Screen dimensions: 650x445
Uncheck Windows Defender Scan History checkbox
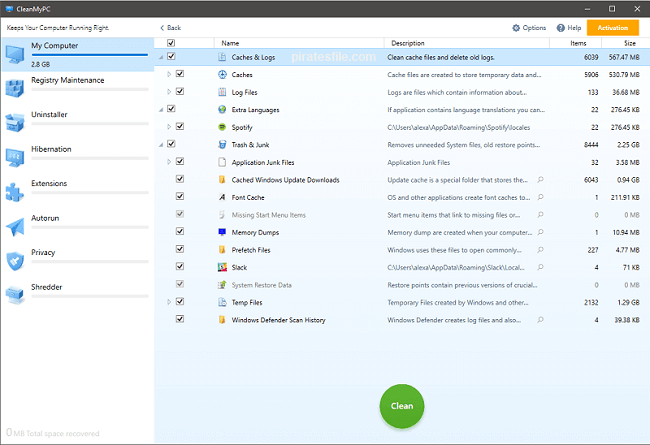180,319
